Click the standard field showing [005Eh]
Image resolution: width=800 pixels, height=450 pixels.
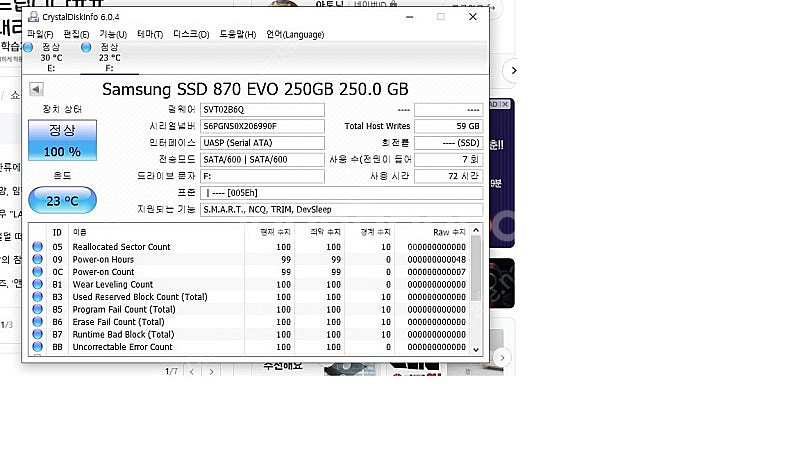click(341, 193)
